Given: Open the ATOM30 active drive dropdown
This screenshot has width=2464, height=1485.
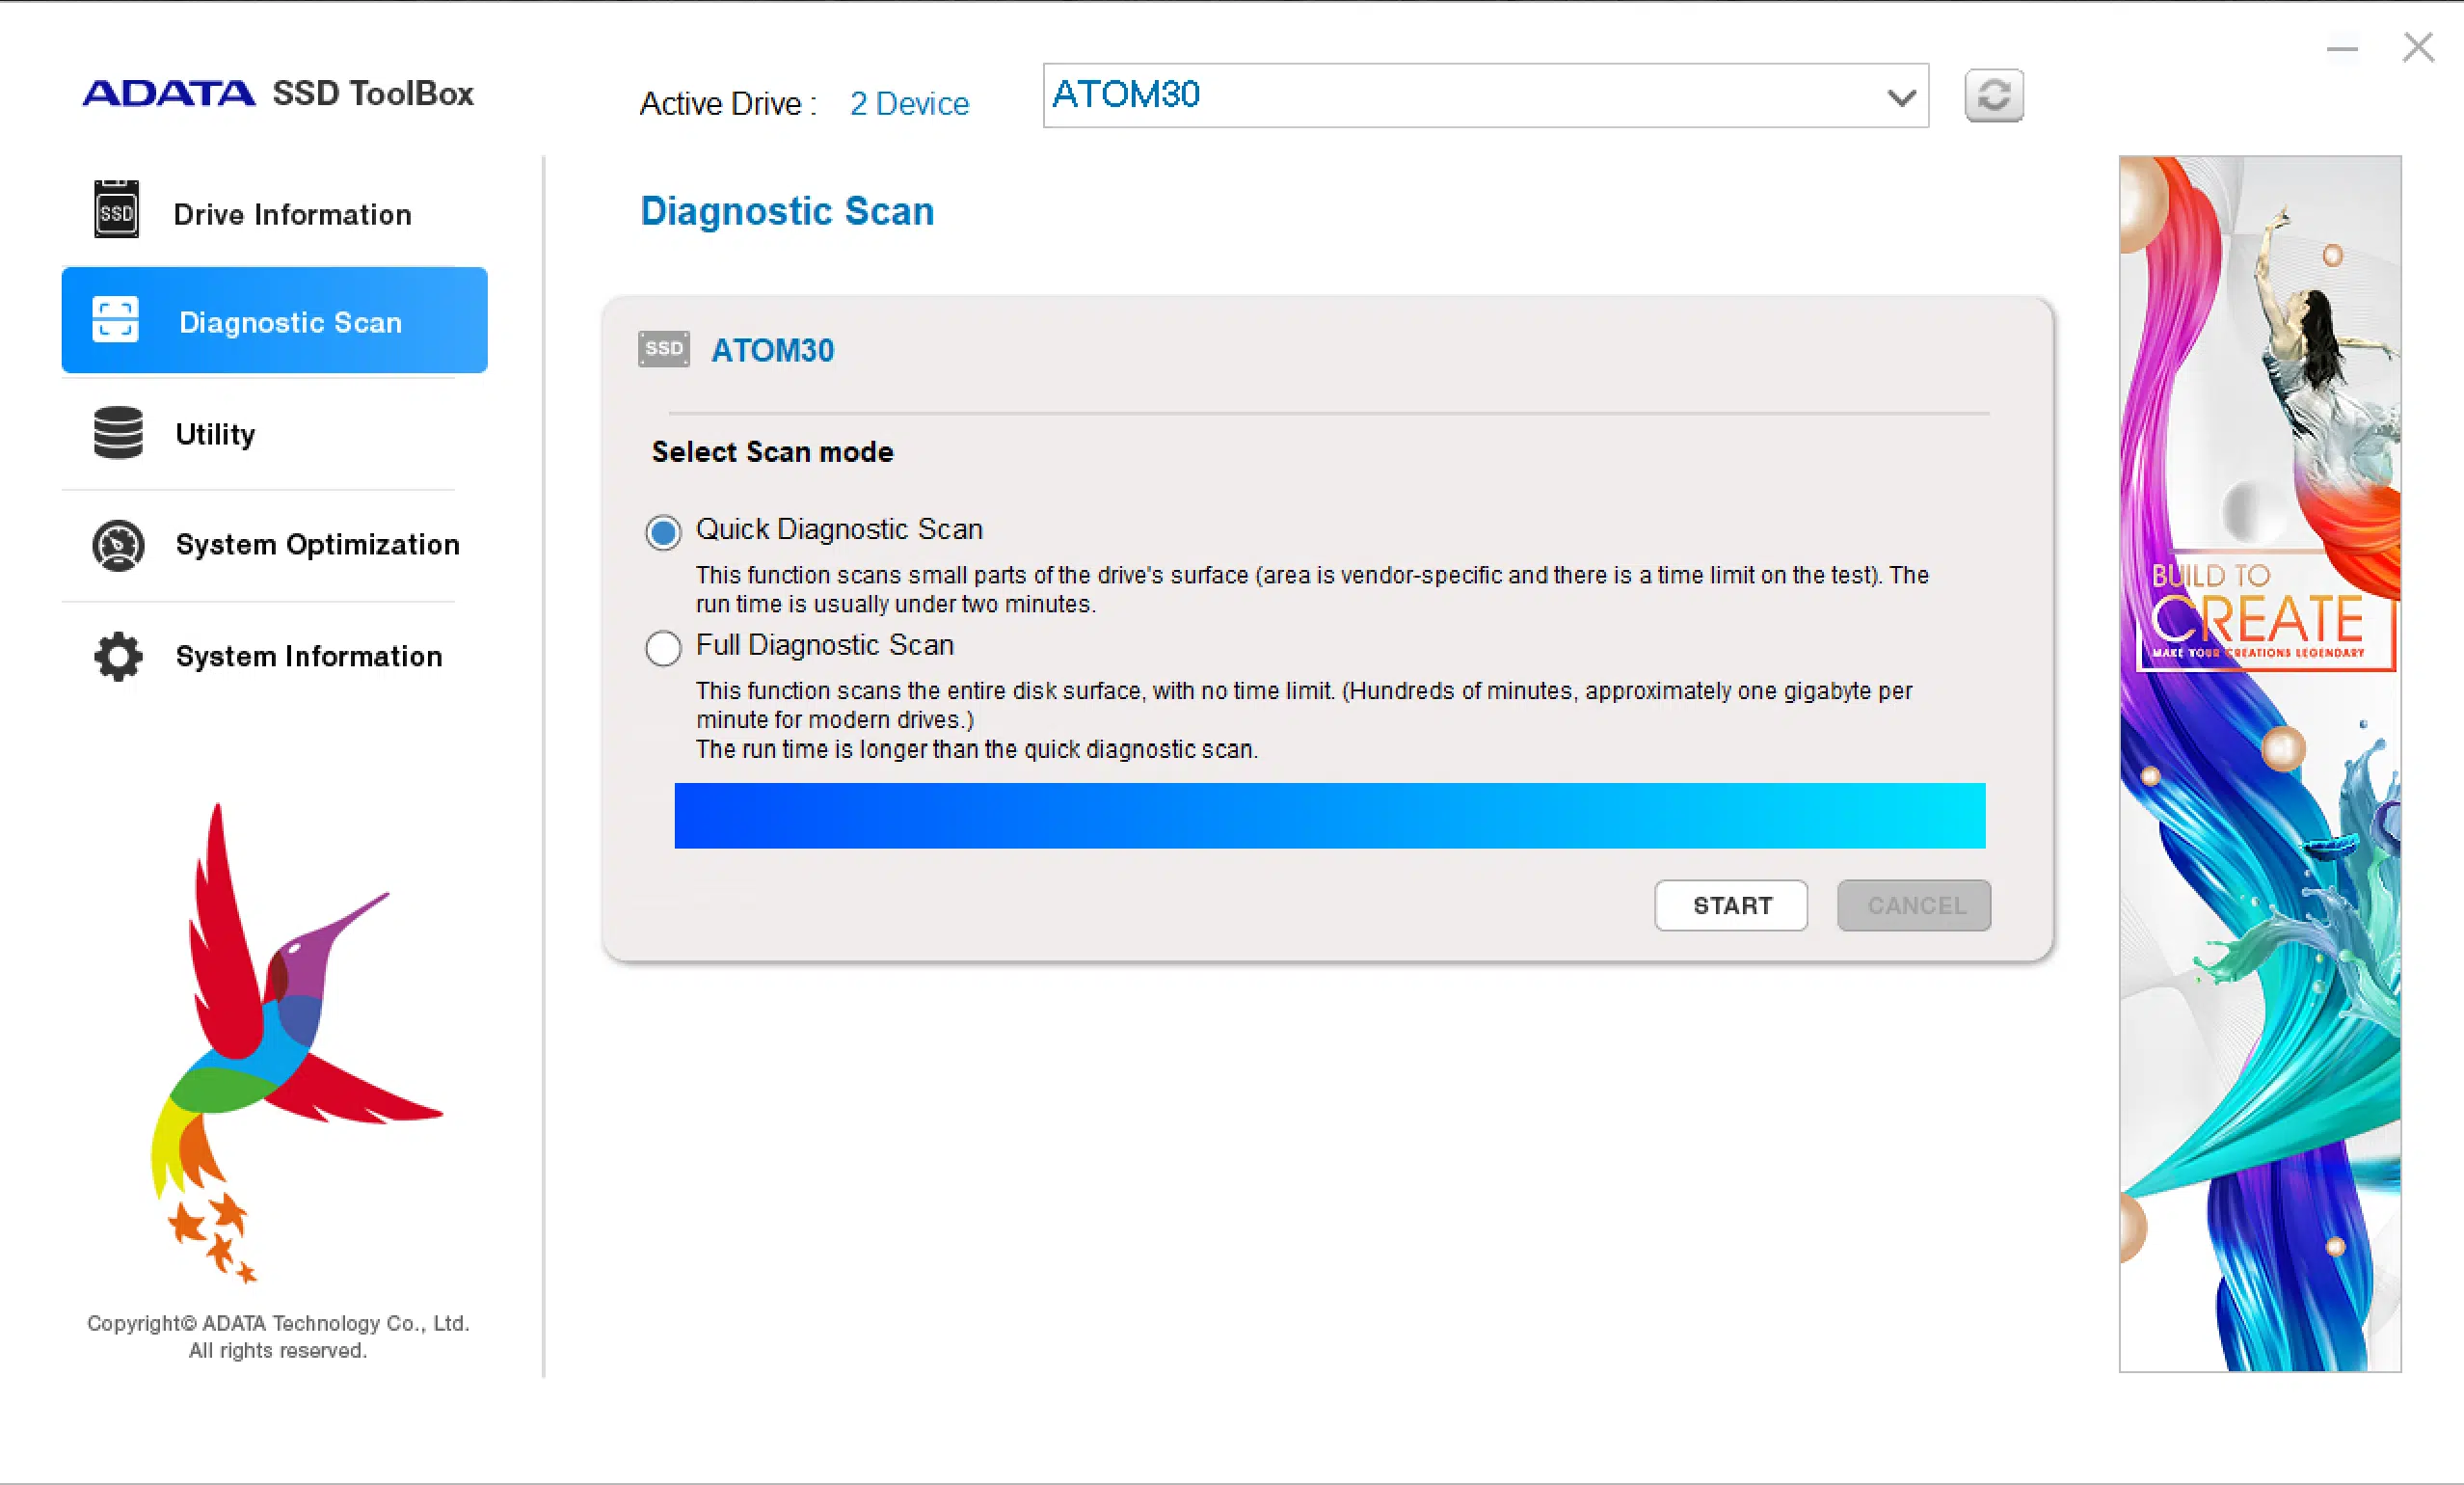Looking at the screenshot, I should (x=1485, y=96).
